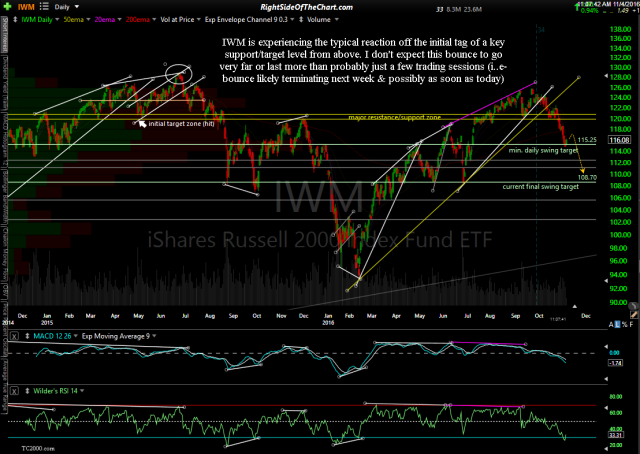The image size is (640, 454).
Task: Click the pencil drawing tools icon
Action: pyautogui.click(x=633, y=314)
